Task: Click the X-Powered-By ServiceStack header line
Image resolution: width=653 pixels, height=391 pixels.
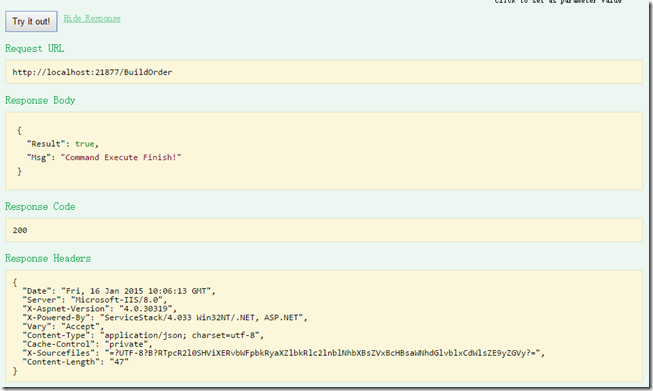Action: pos(165,318)
